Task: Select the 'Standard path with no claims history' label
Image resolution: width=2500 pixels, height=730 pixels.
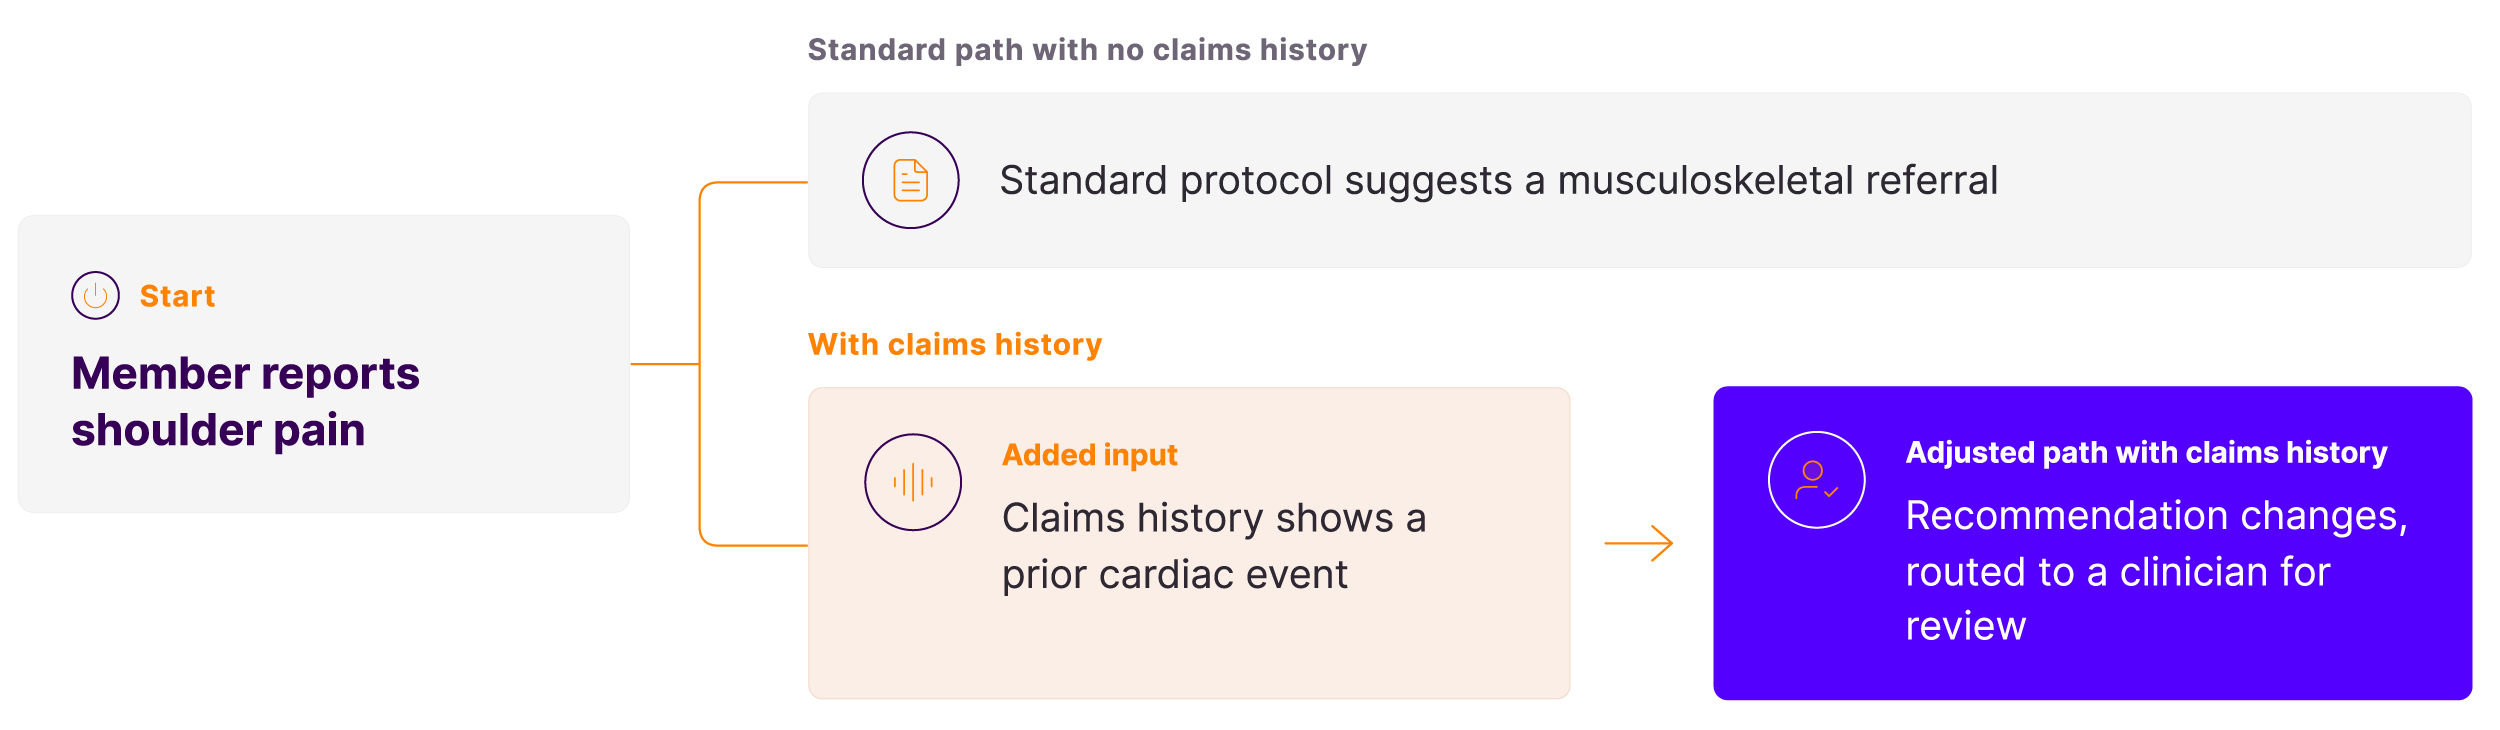Action: pyautogui.click(x=1087, y=49)
